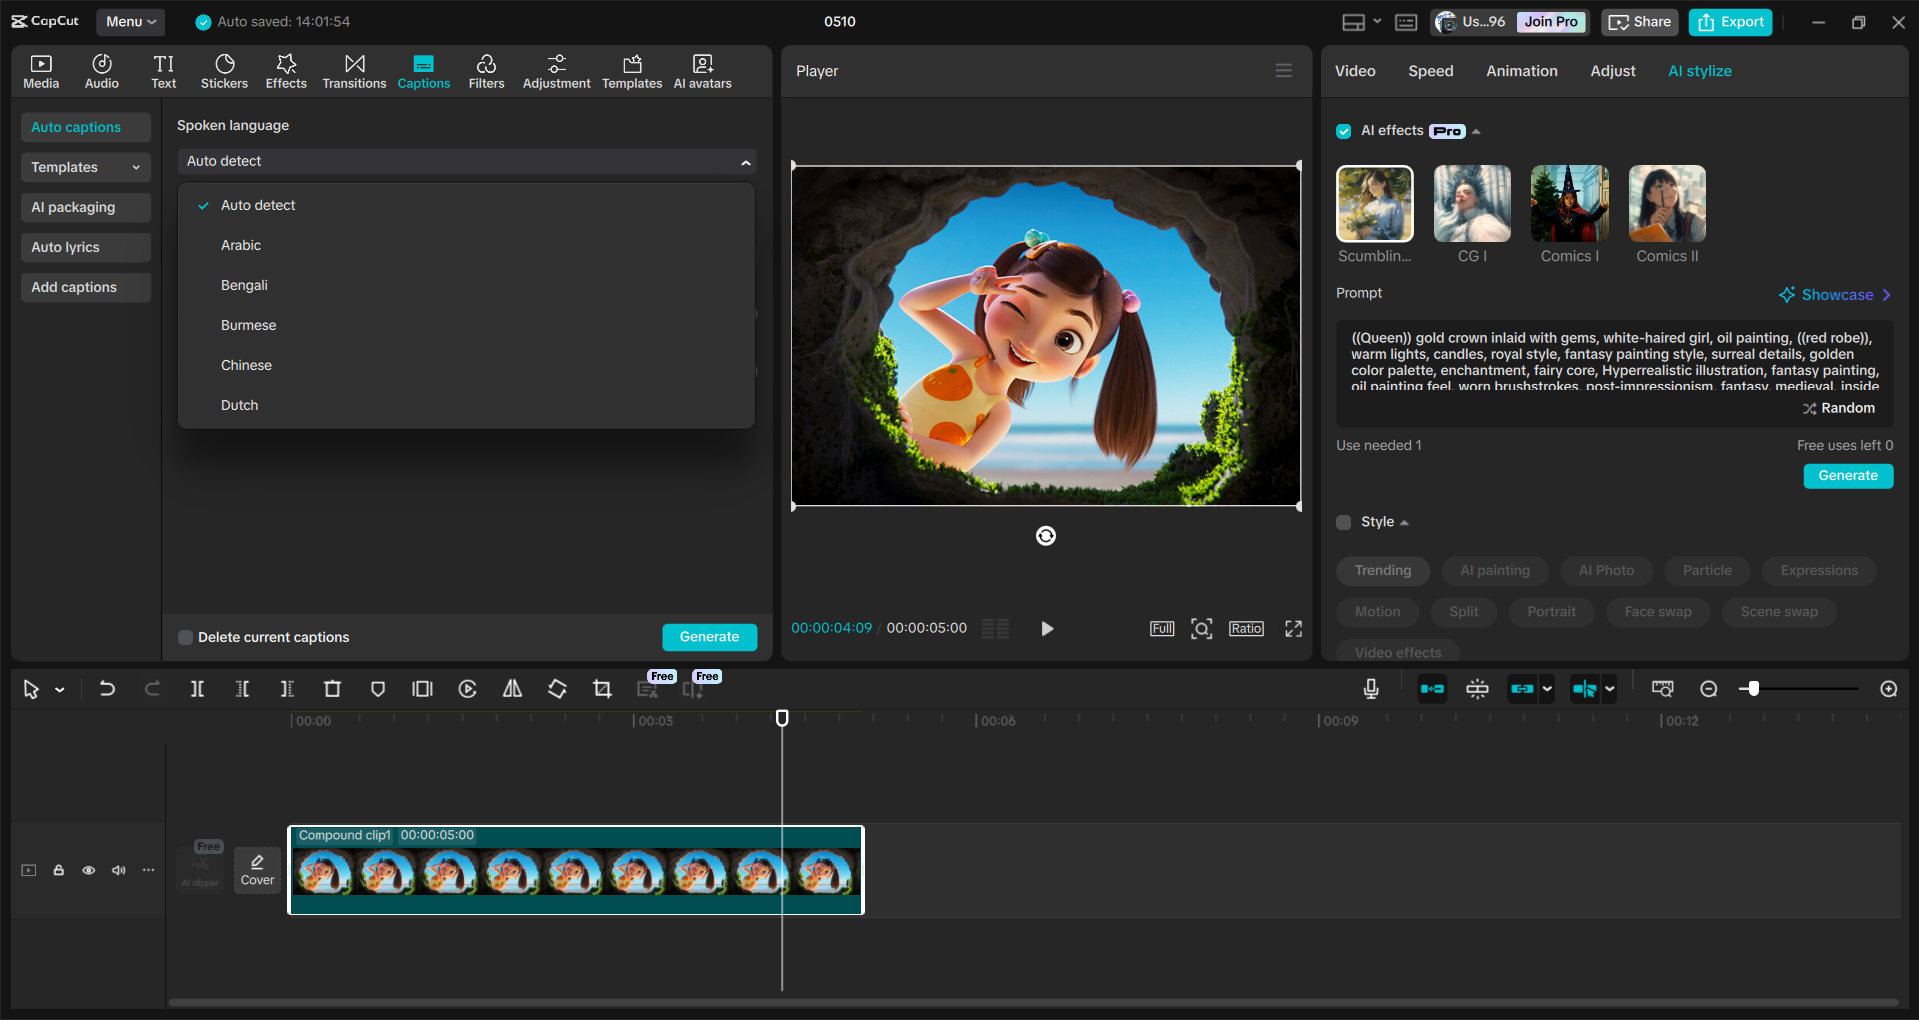1919x1020 pixels.
Task: Click the Undo icon in the timeline toolbar
Action: point(107,689)
